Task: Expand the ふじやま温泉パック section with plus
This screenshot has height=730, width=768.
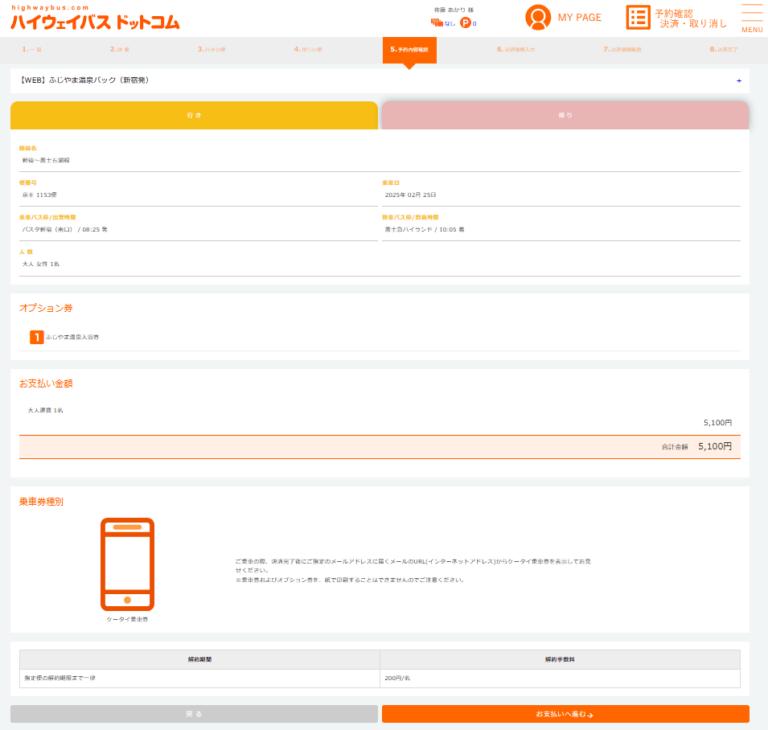Action: point(738,80)
